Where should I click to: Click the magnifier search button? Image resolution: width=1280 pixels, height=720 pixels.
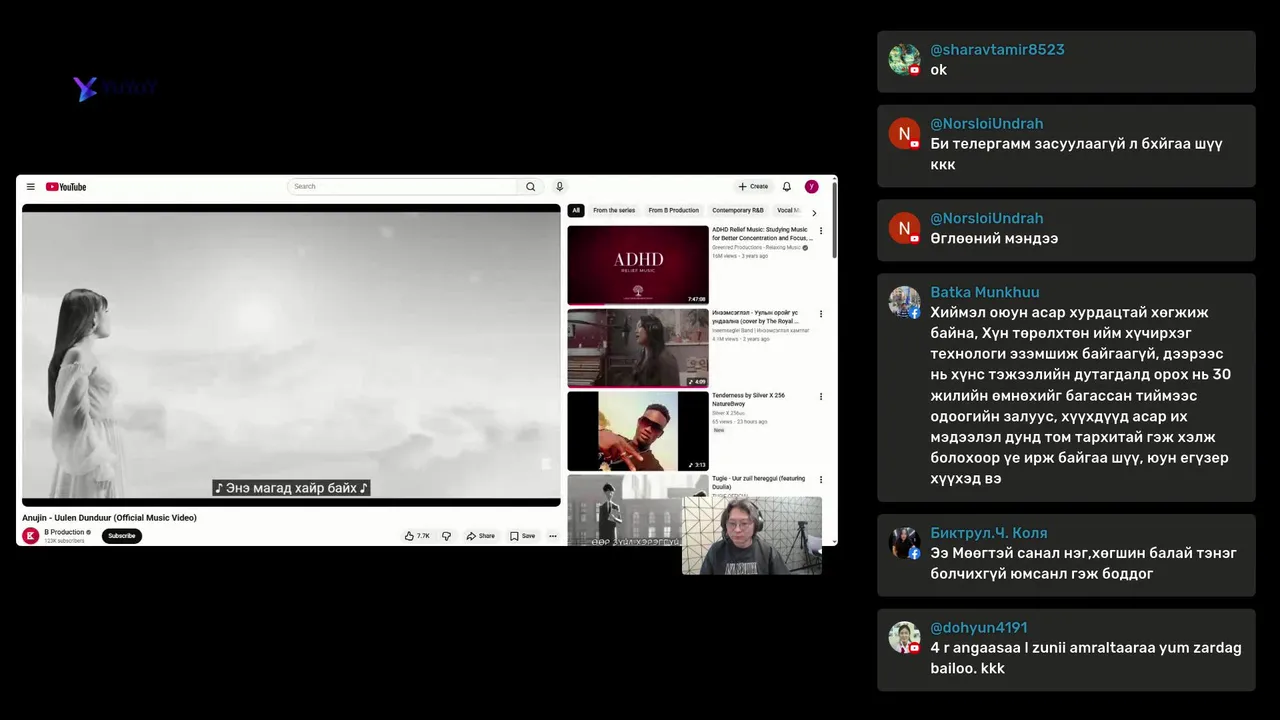coord(531,187)
